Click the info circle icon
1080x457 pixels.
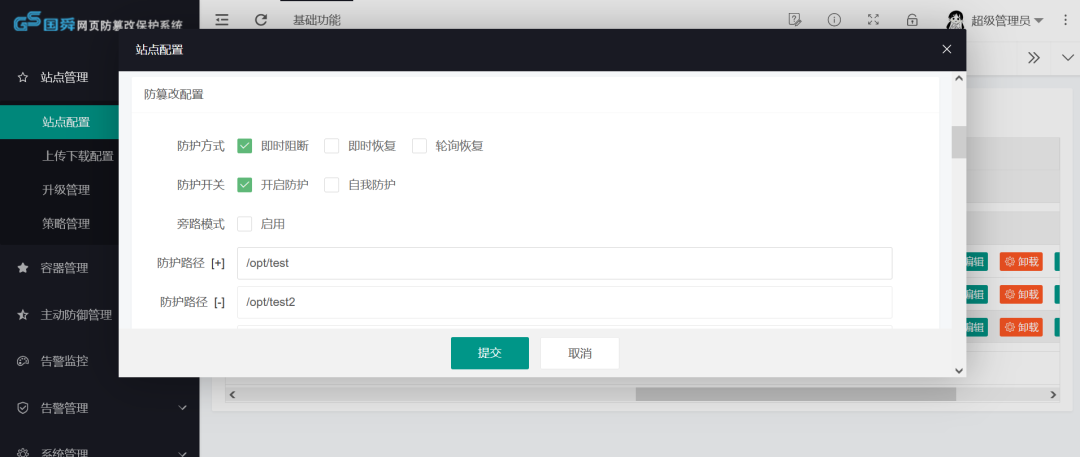(834, 19)
